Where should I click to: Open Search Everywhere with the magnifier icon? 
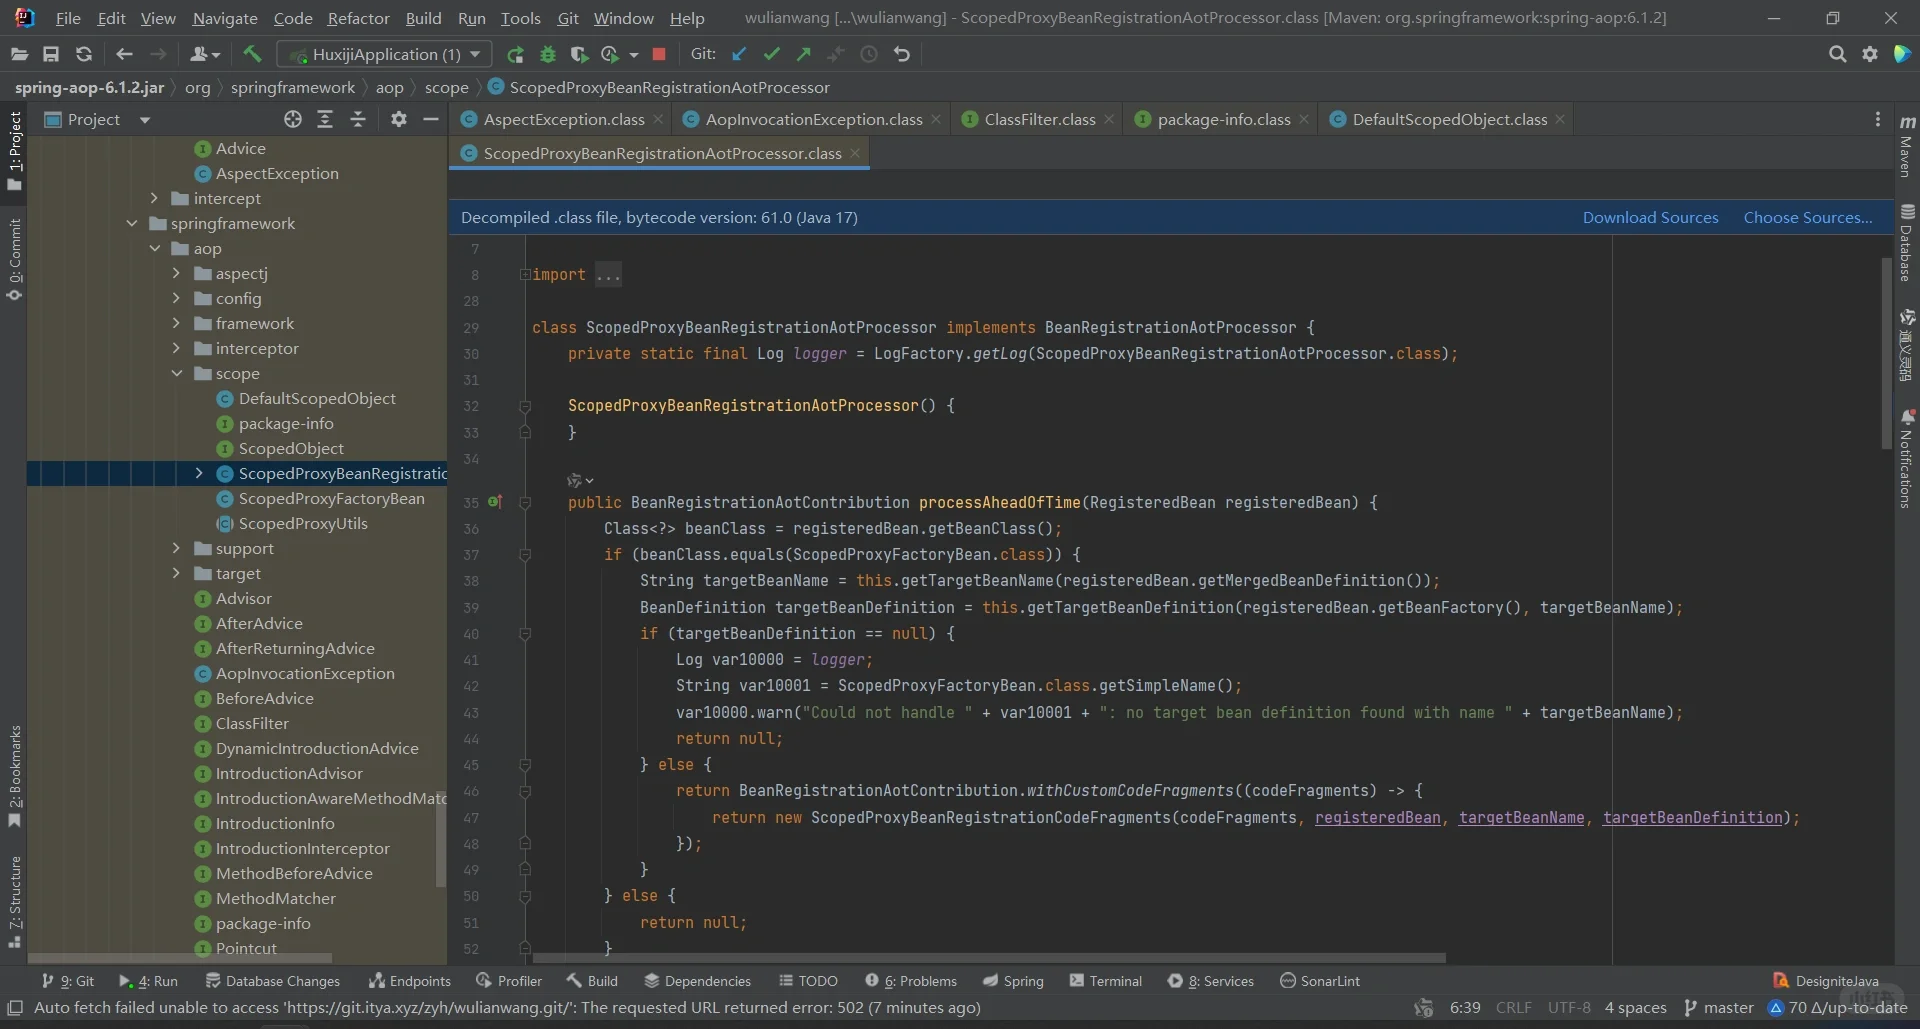1837,54
